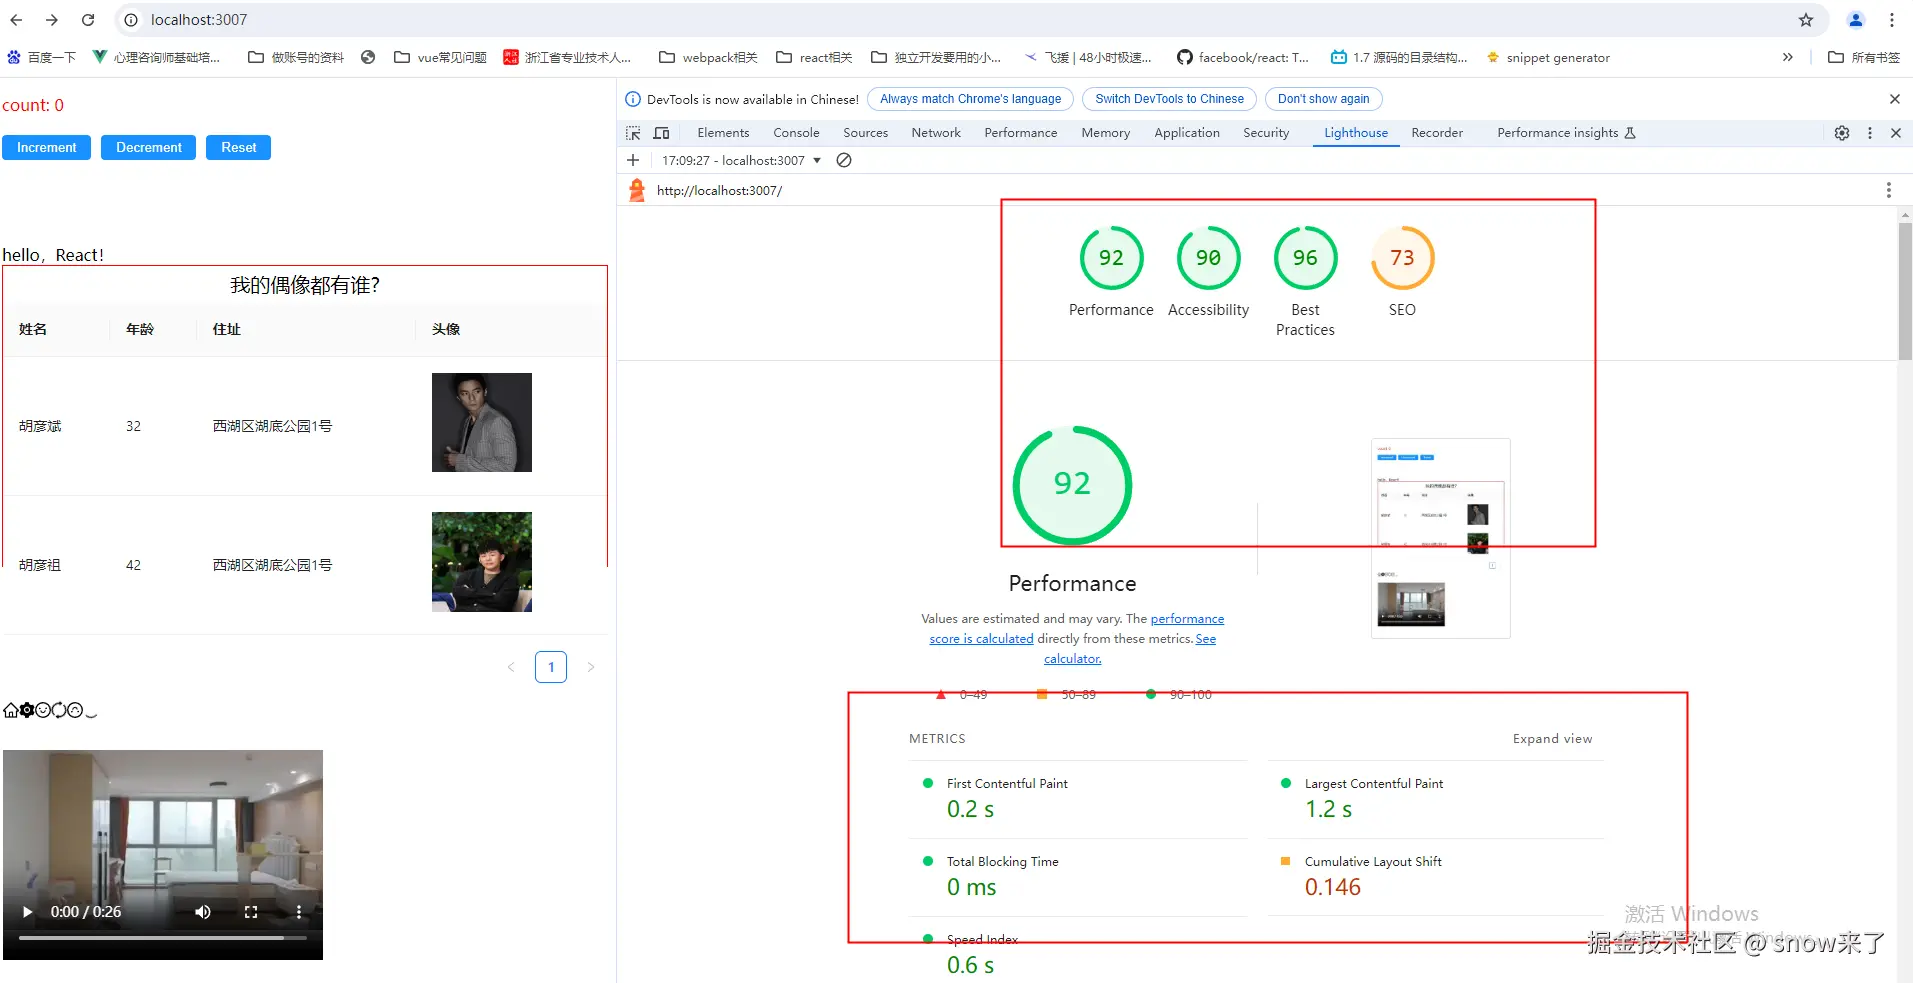
Task: Open DevTools settings gear
Action: (x=1842, y=133)
